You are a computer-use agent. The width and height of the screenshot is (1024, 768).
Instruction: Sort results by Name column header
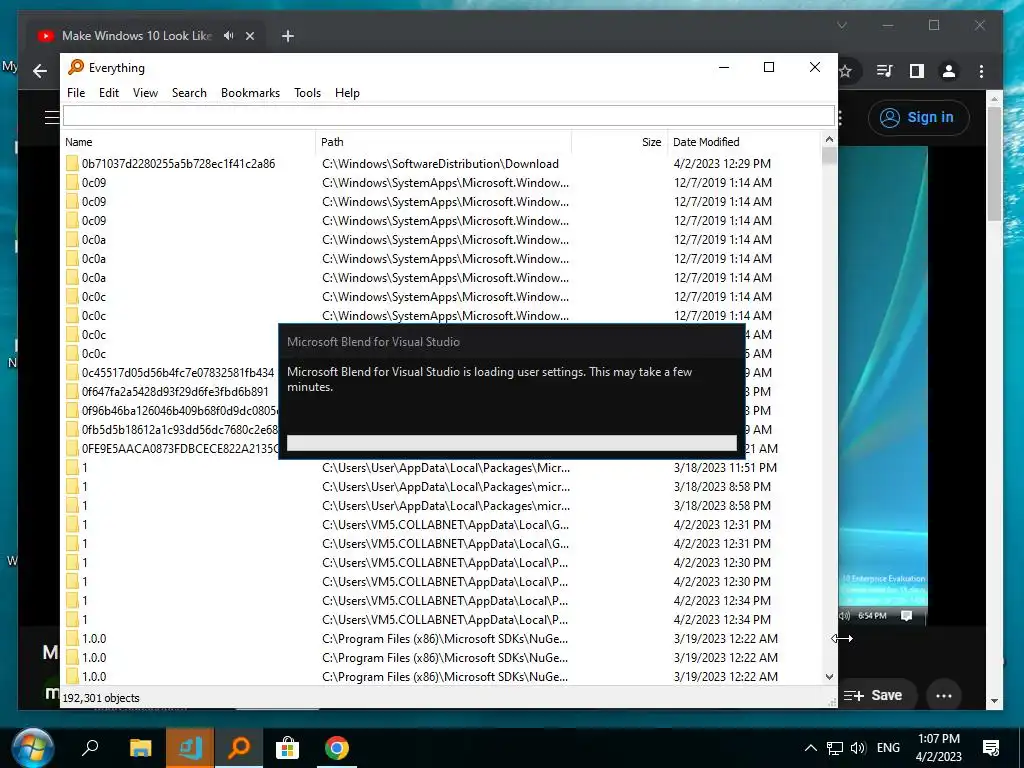tap(188, 142)
